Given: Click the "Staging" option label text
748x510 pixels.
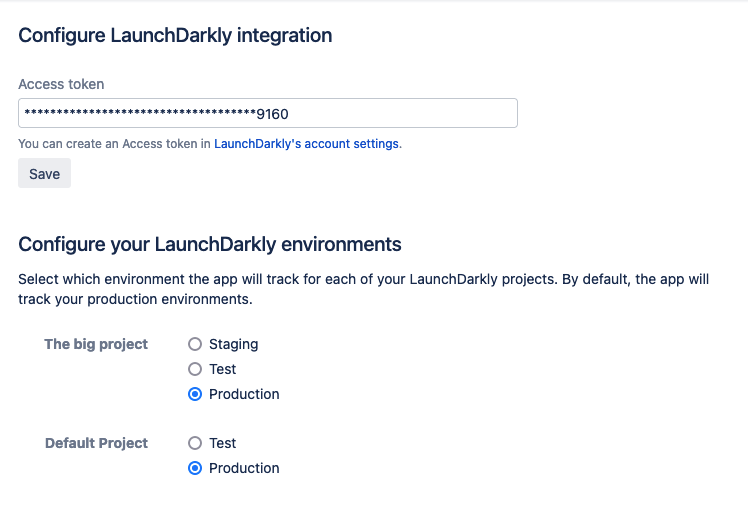Looking at the screenshot, I should [233, 344].
